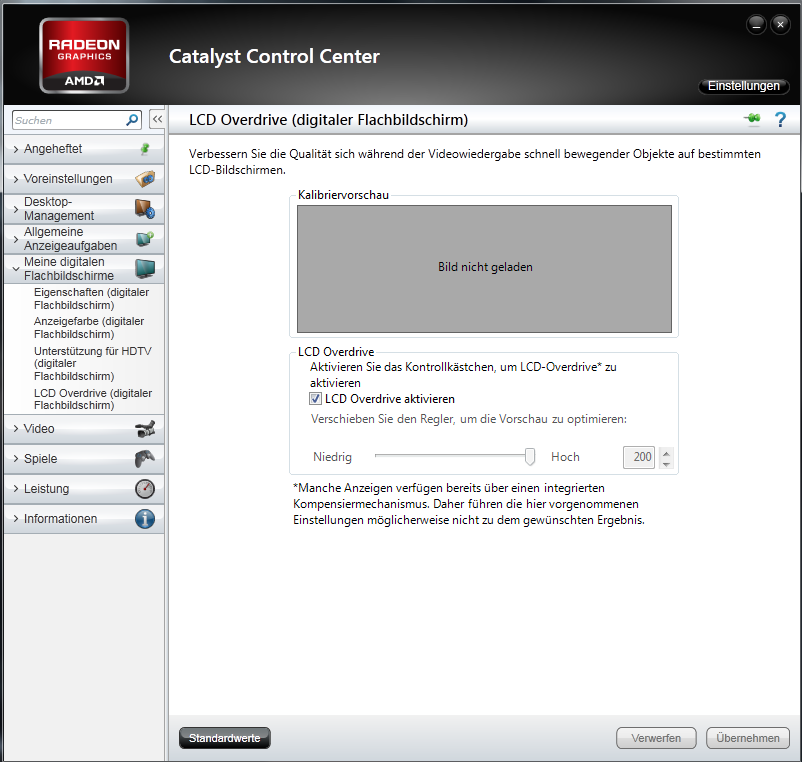The width and height of the screenshot is (802, 762).
Task: Click the Video camcorder icon
Action: [x=145, y=429]
